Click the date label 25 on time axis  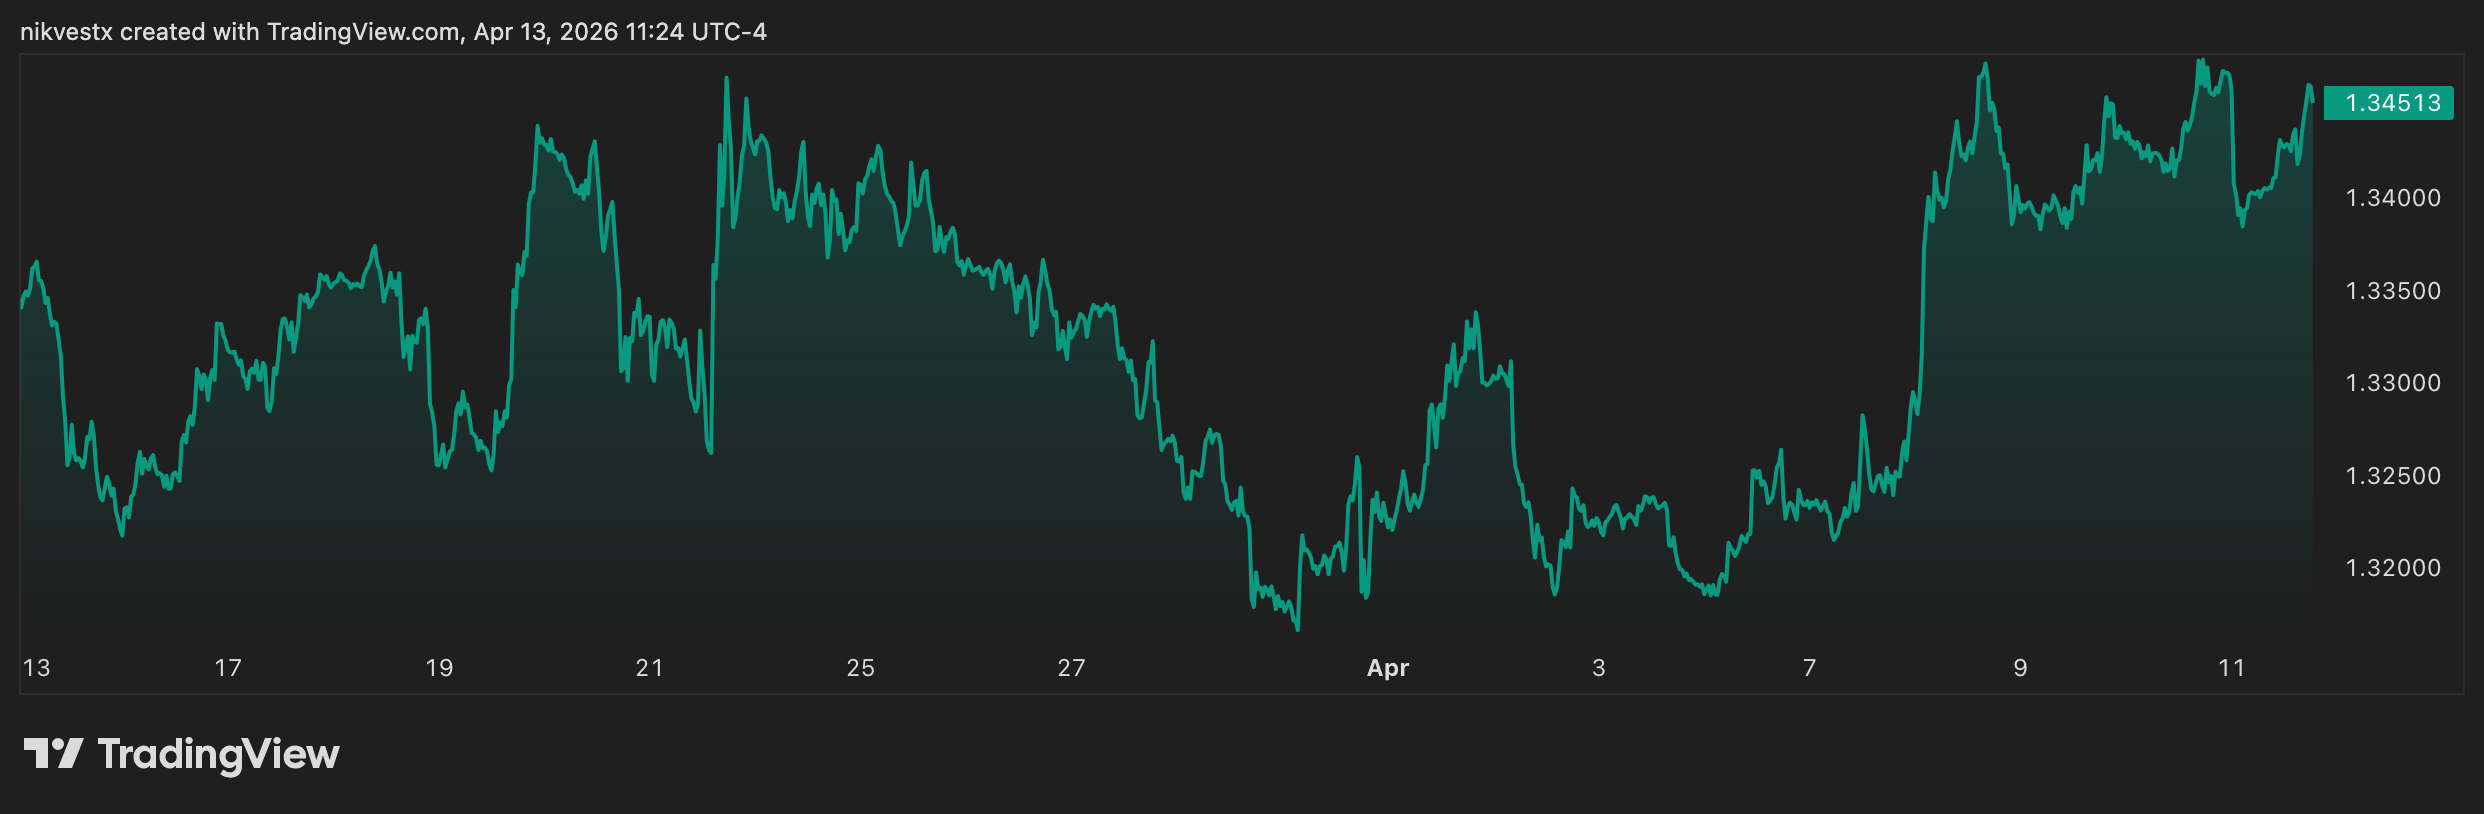tap(861, 668)
